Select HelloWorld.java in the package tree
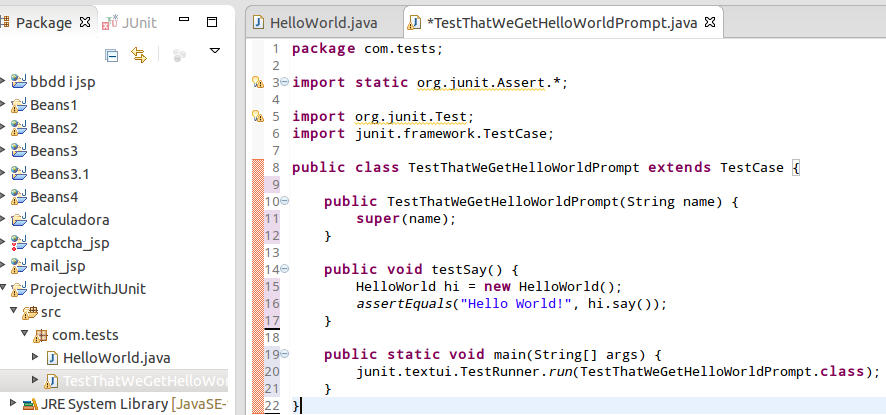The width and height of the screenshot is (886, 415). [x=116, y=357]
